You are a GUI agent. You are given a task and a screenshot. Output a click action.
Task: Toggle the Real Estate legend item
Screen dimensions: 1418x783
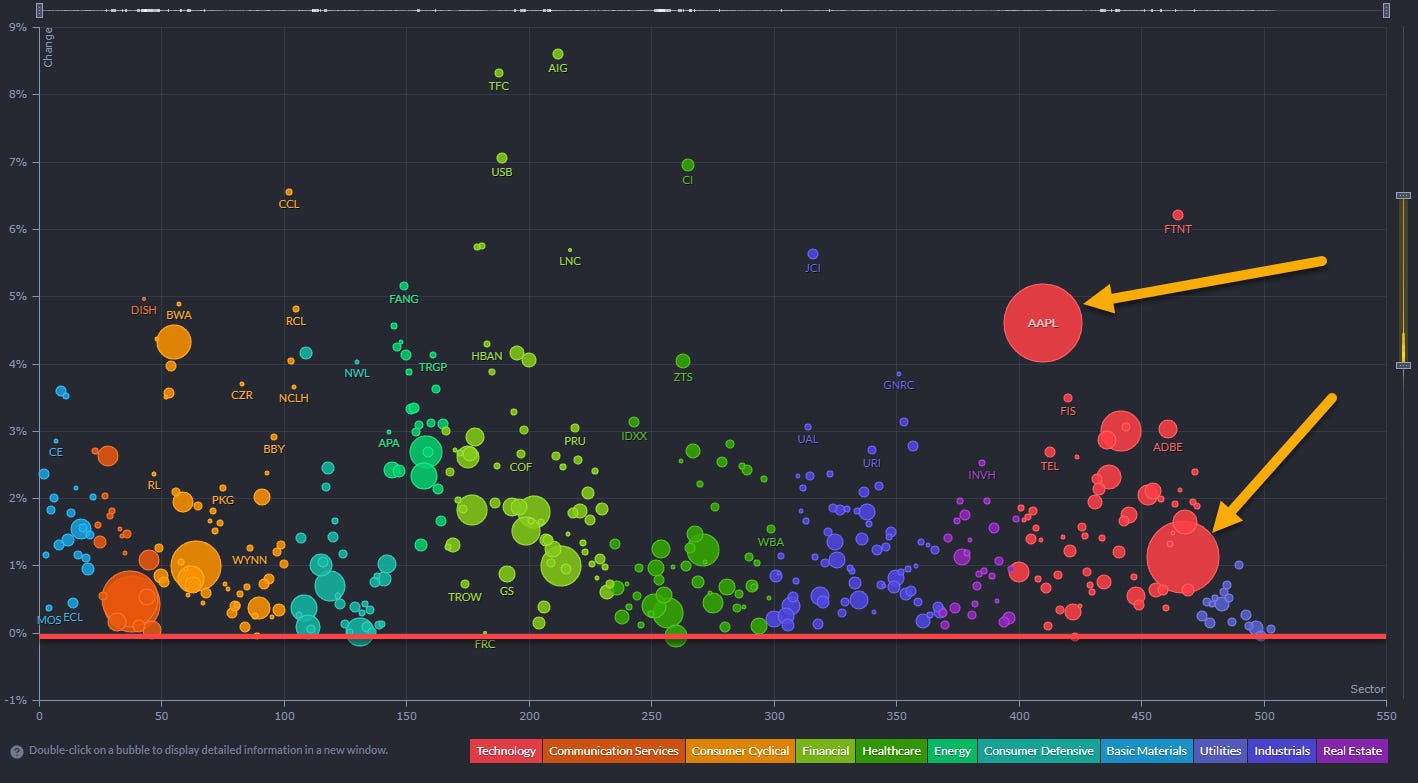pos(1353,751)
